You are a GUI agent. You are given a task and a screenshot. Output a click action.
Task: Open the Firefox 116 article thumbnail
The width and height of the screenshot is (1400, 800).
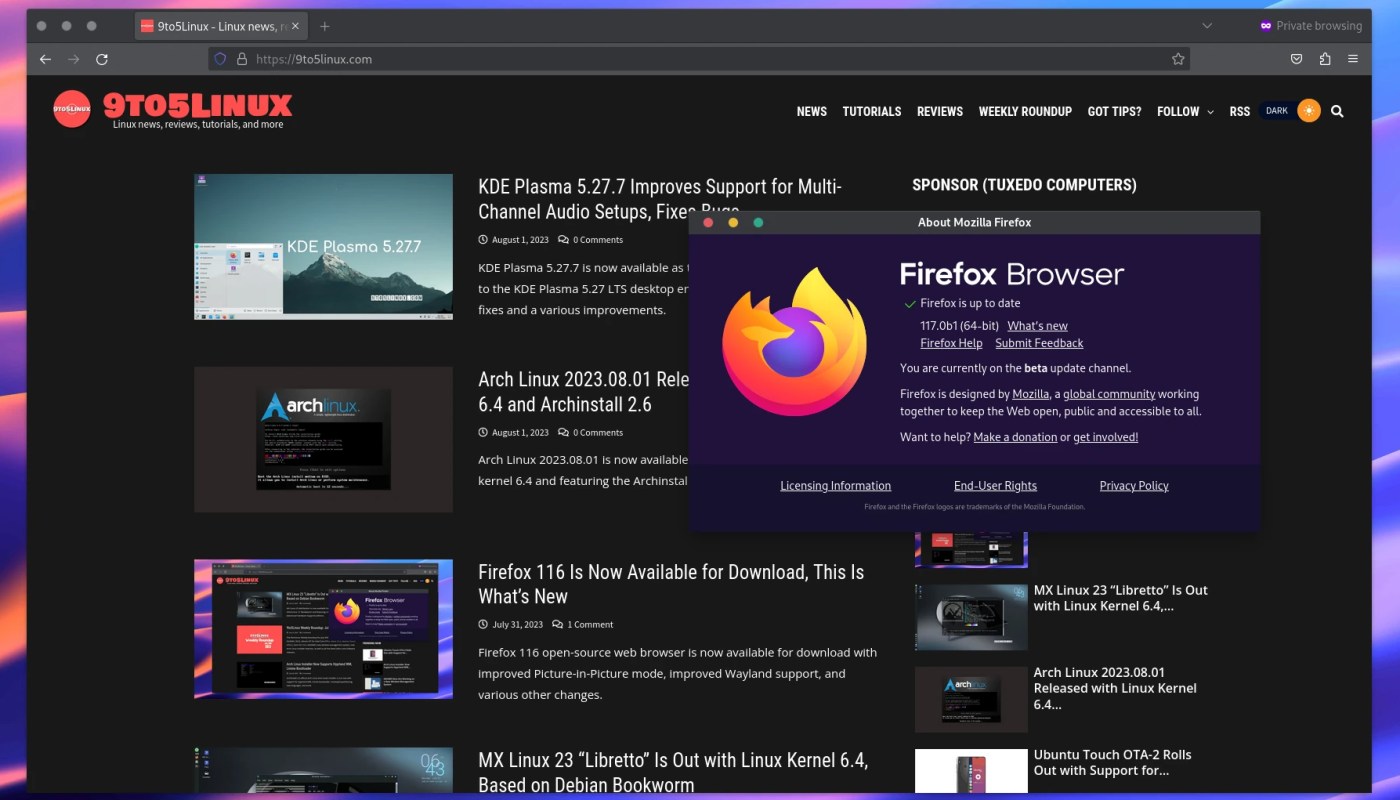[x=323, y=629]
